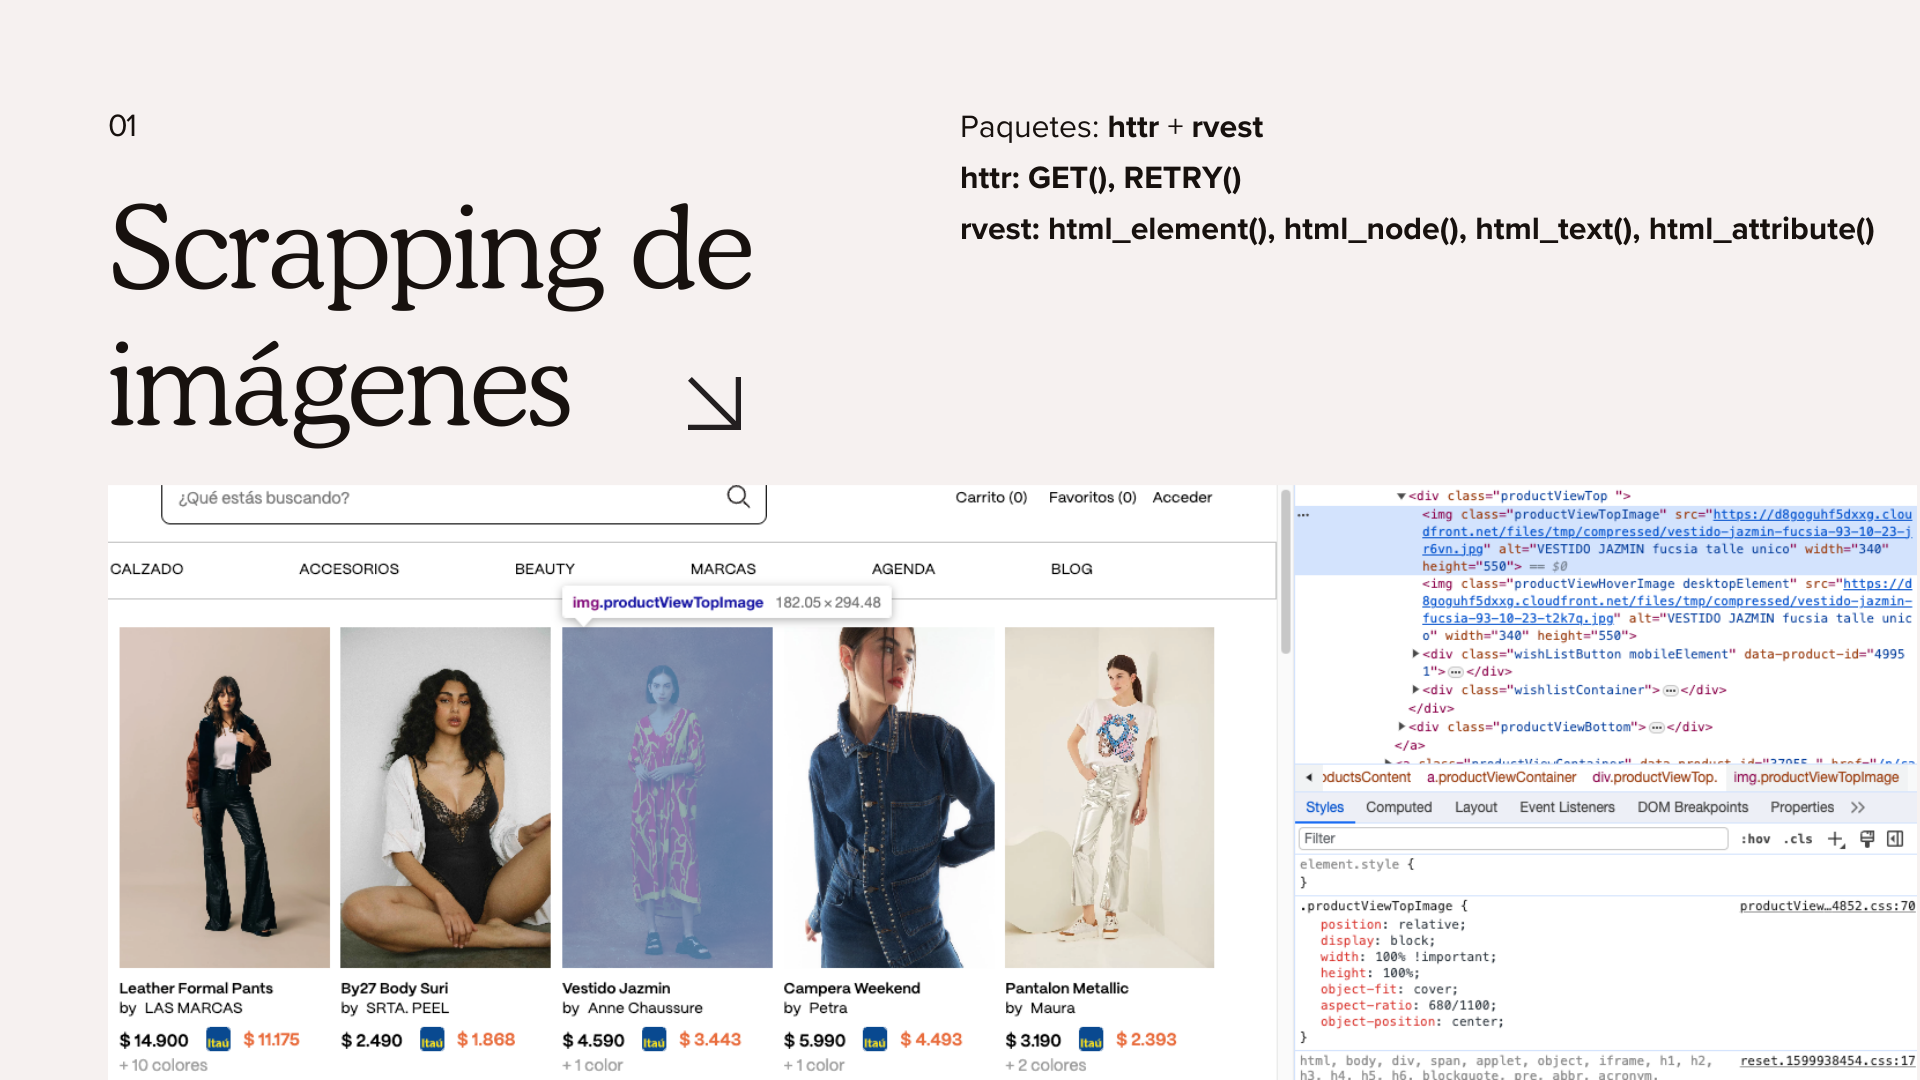The height and width of the screenshot is (1080, 1920).
Task: Expand the div productViewBottom node
Action: (1401, 727)
